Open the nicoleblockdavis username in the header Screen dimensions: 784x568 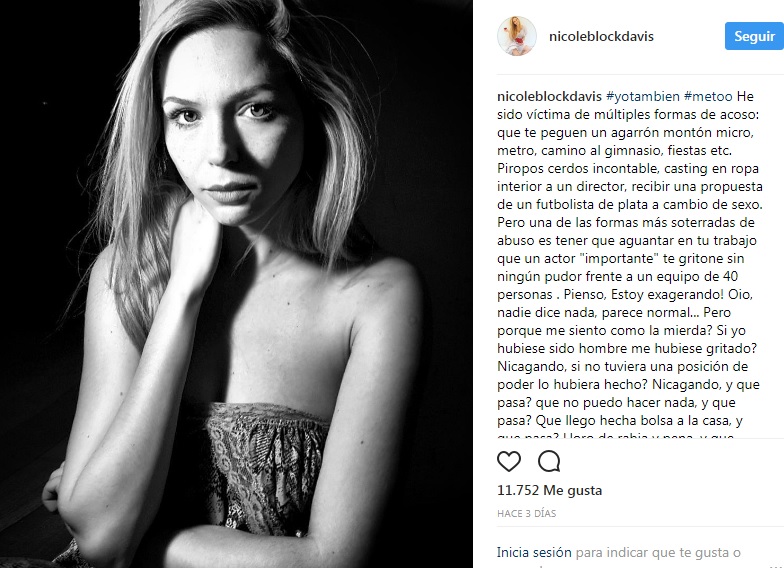[x=601, y=36]
